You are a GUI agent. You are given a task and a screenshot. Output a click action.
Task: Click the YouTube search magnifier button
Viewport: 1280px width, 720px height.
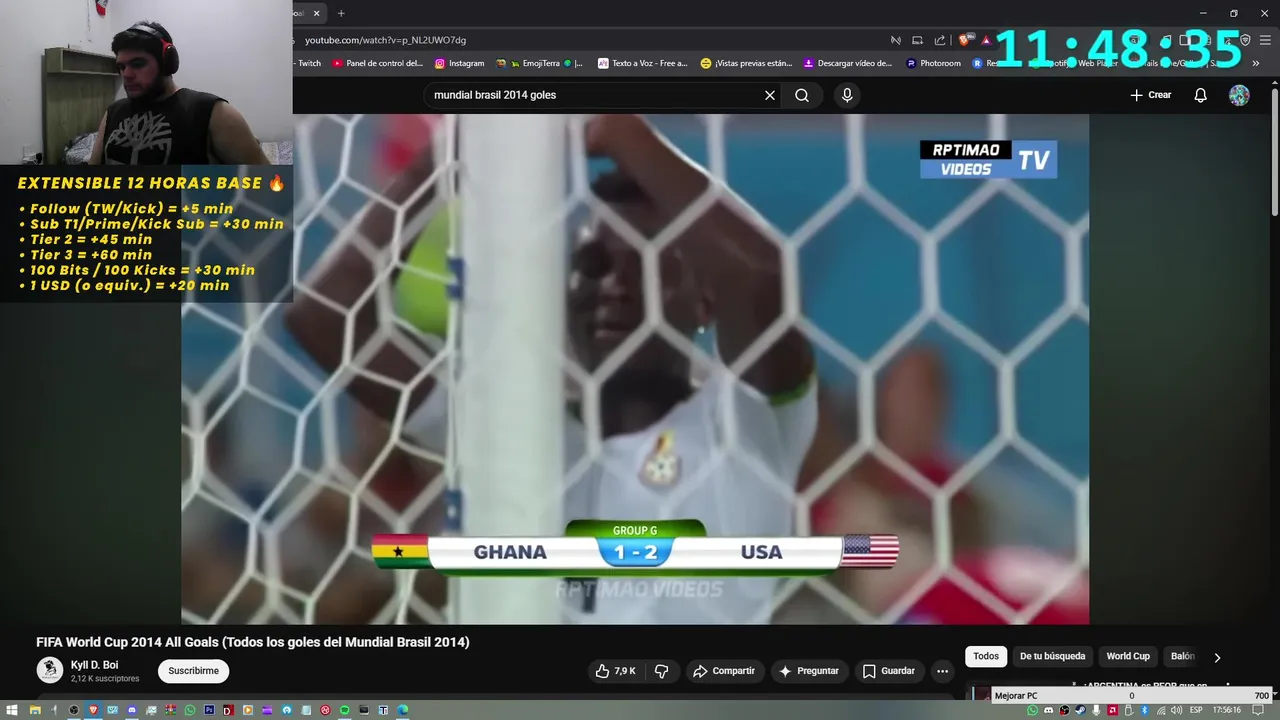pyautogui.click(x=802, y=95)
